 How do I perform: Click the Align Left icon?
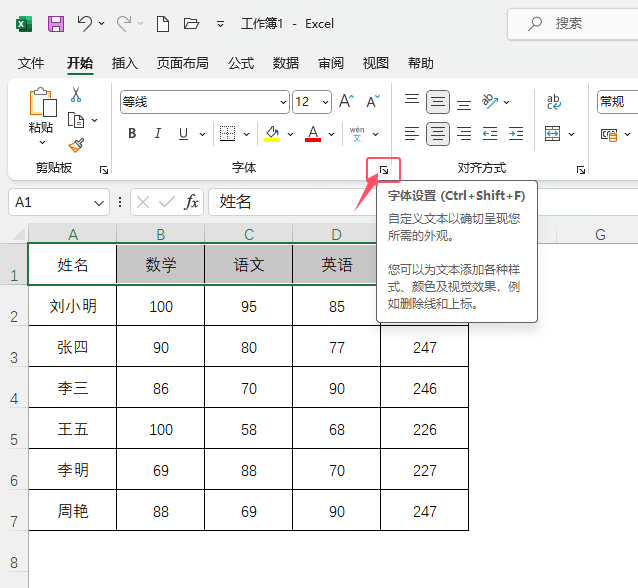pyautogui.click(x=412, y=133)
